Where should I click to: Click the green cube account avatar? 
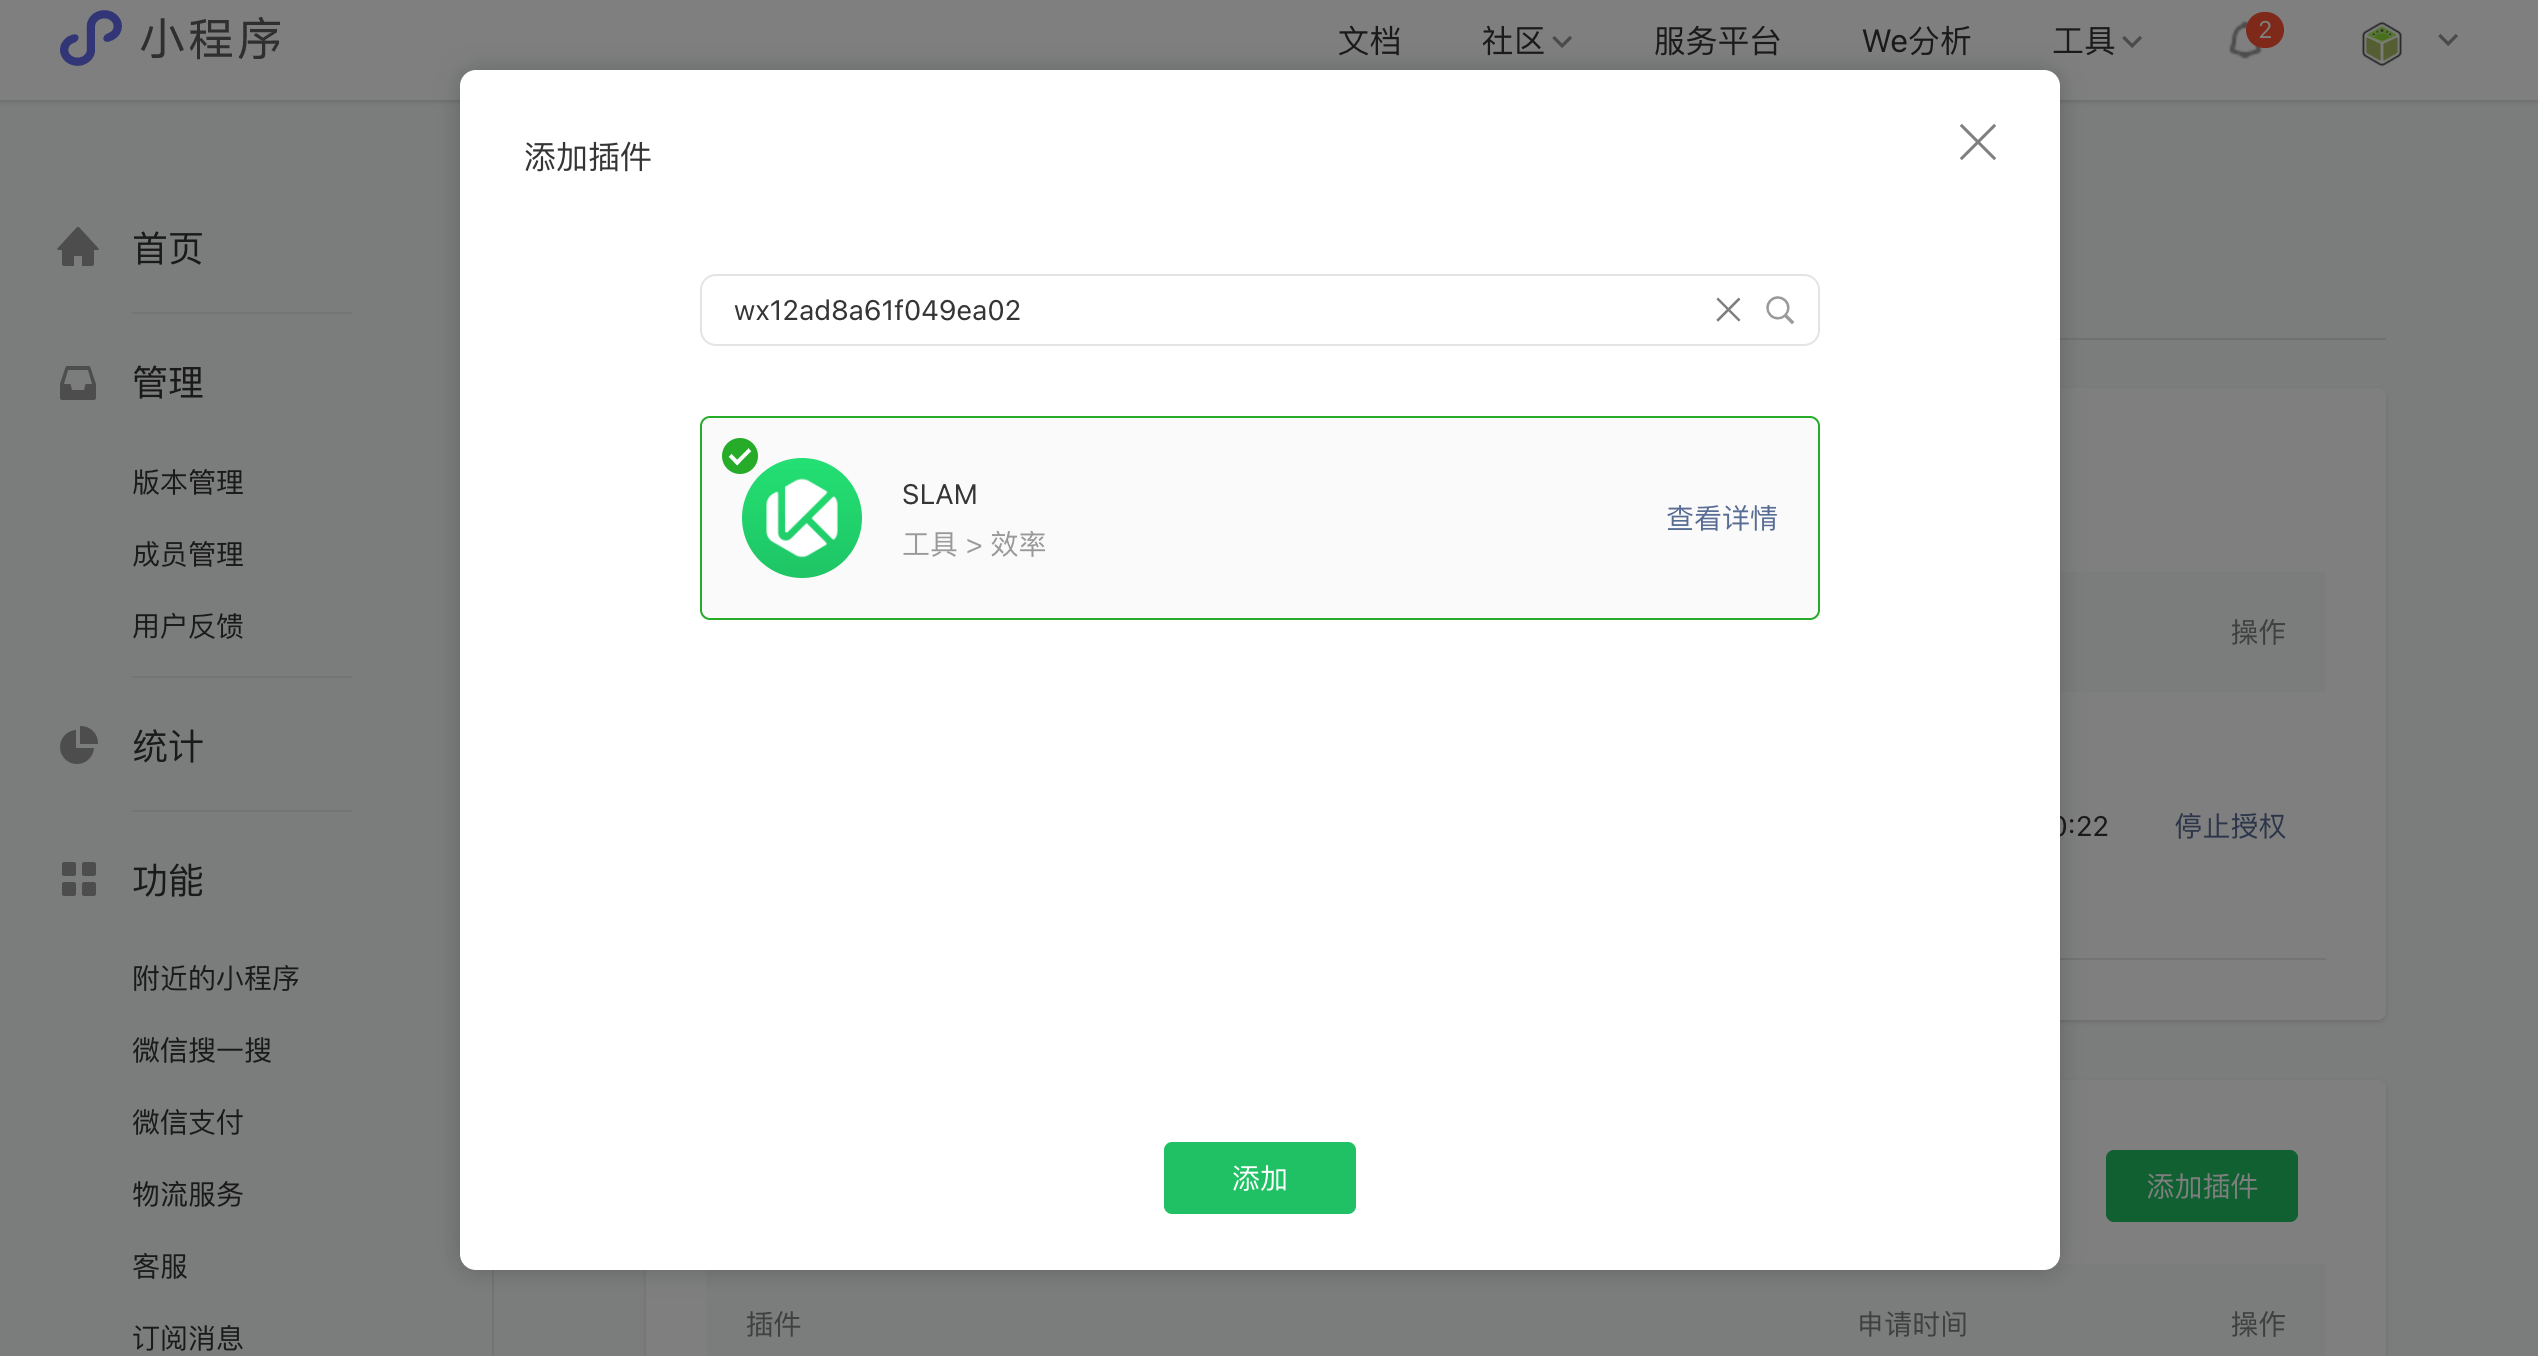pyautogui.click(x=2381, y=43)
